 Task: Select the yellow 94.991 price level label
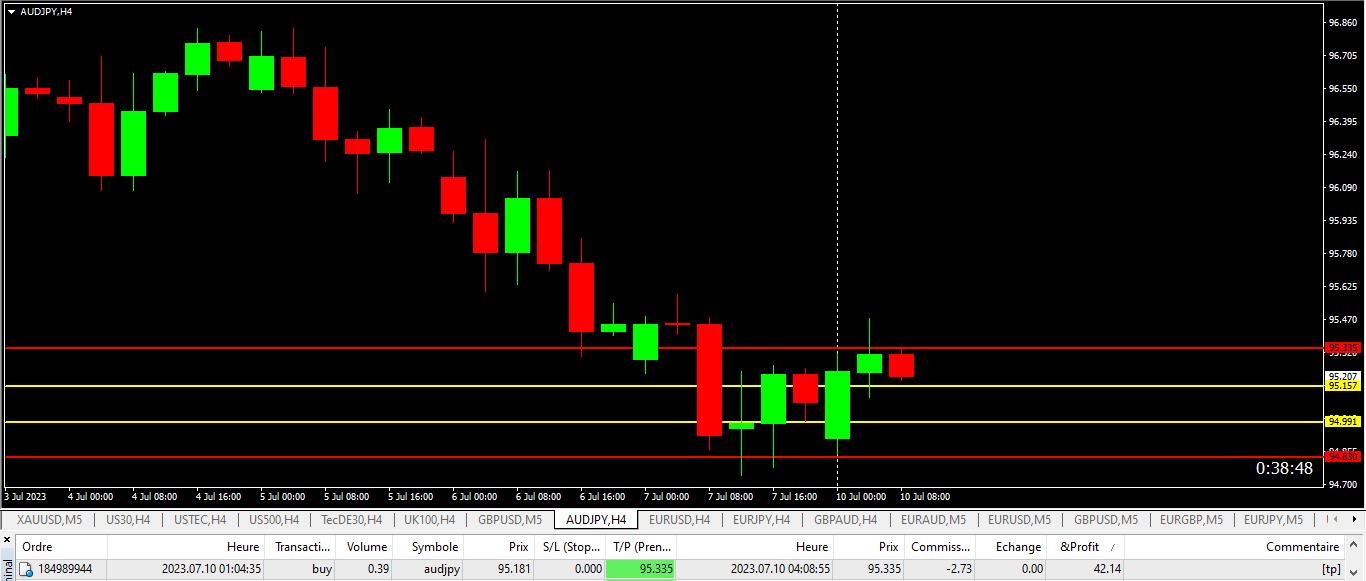coord(1343,421)
